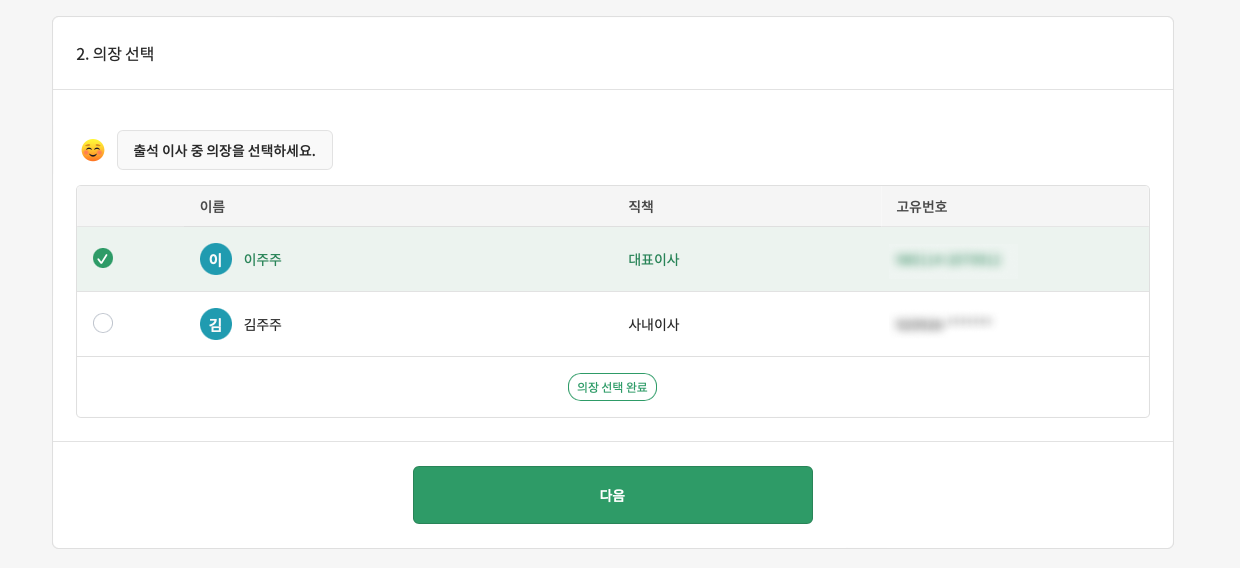Viewport: 1240px width, 568px height.
Task: Click the 이름 column header
Action: point(212,206)
